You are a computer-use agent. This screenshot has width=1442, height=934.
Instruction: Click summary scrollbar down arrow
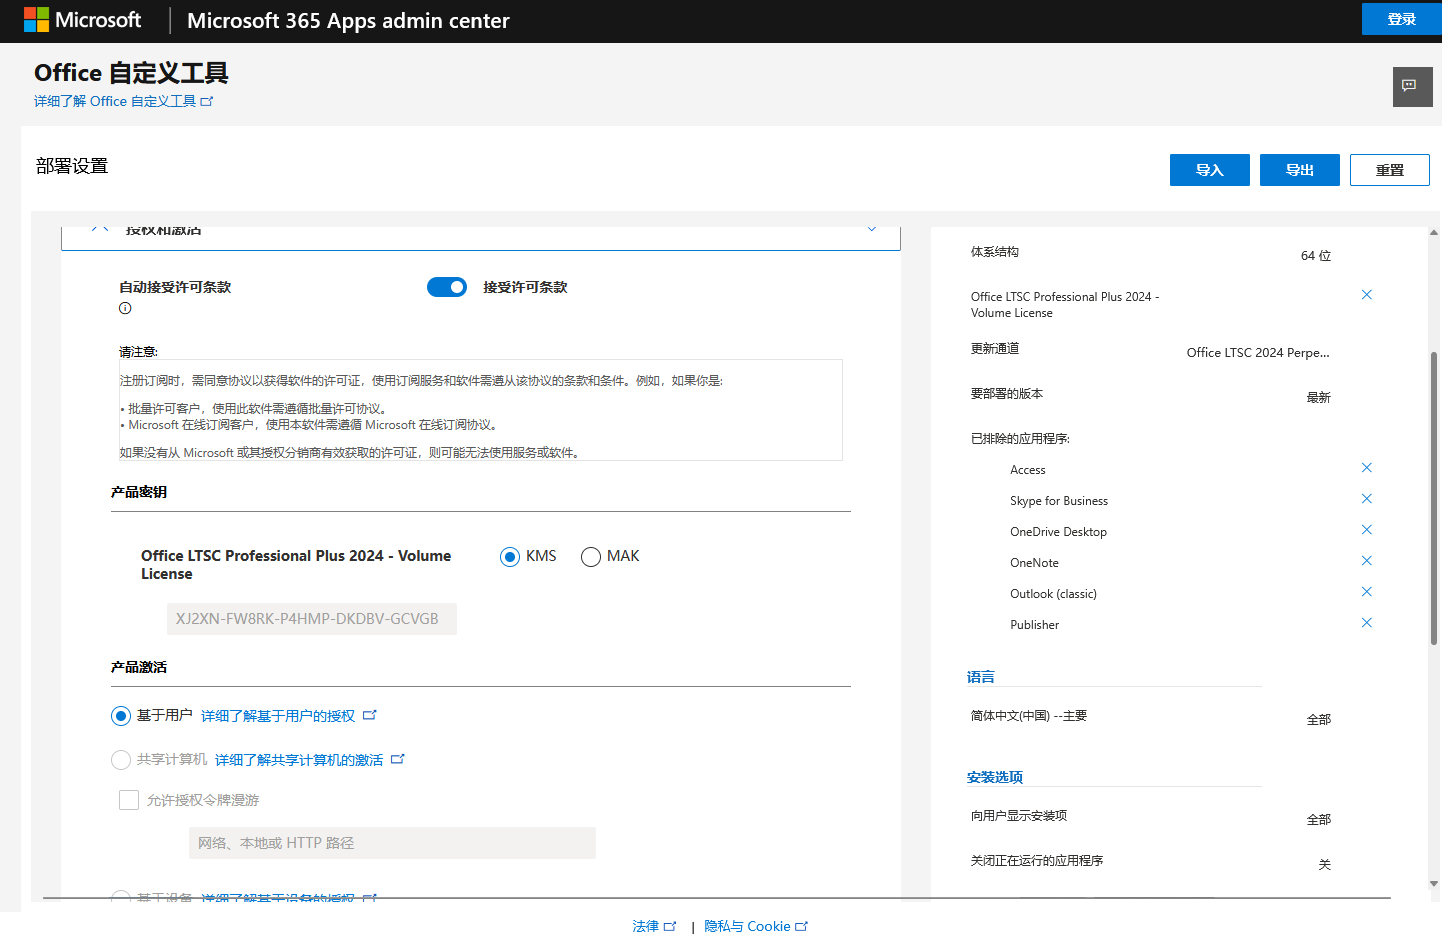[x=1434, y=884]
